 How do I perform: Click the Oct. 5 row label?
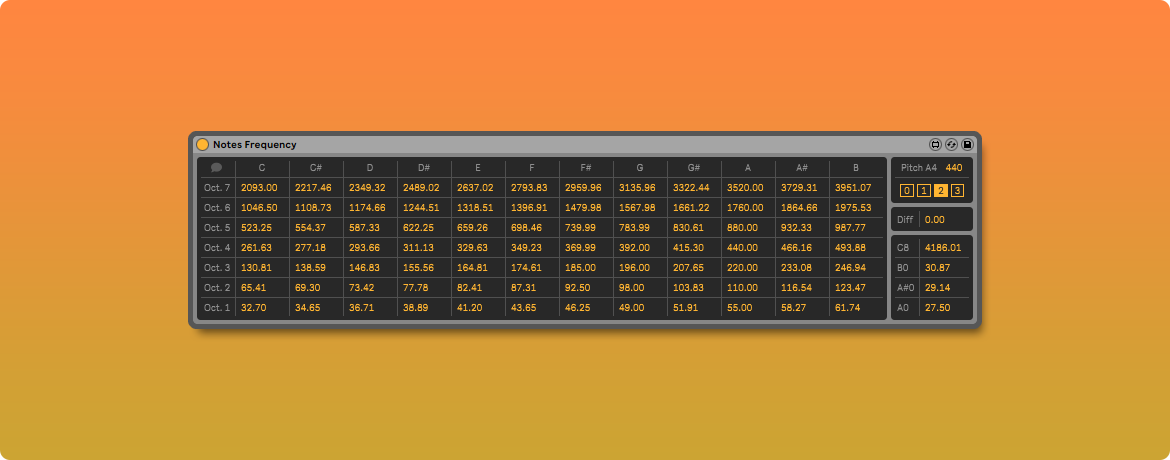pyautogui.click(x=217, y=228)
